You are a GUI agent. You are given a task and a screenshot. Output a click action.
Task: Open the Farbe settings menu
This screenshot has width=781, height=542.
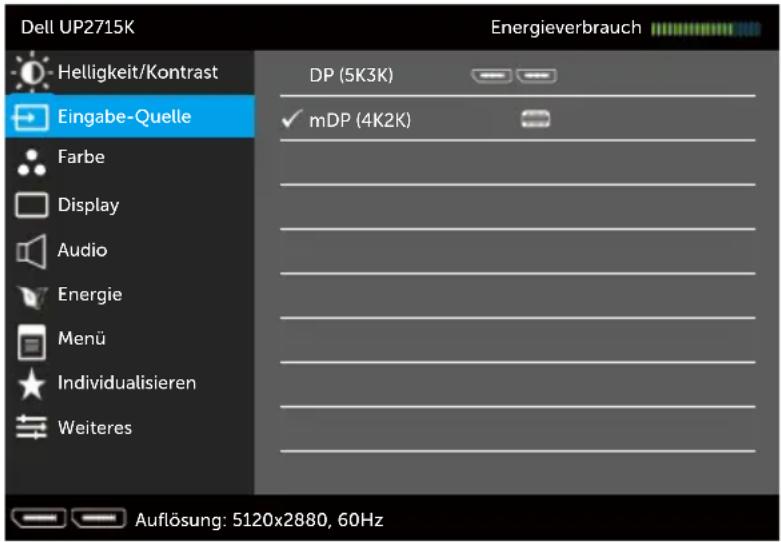coord(130,160)
